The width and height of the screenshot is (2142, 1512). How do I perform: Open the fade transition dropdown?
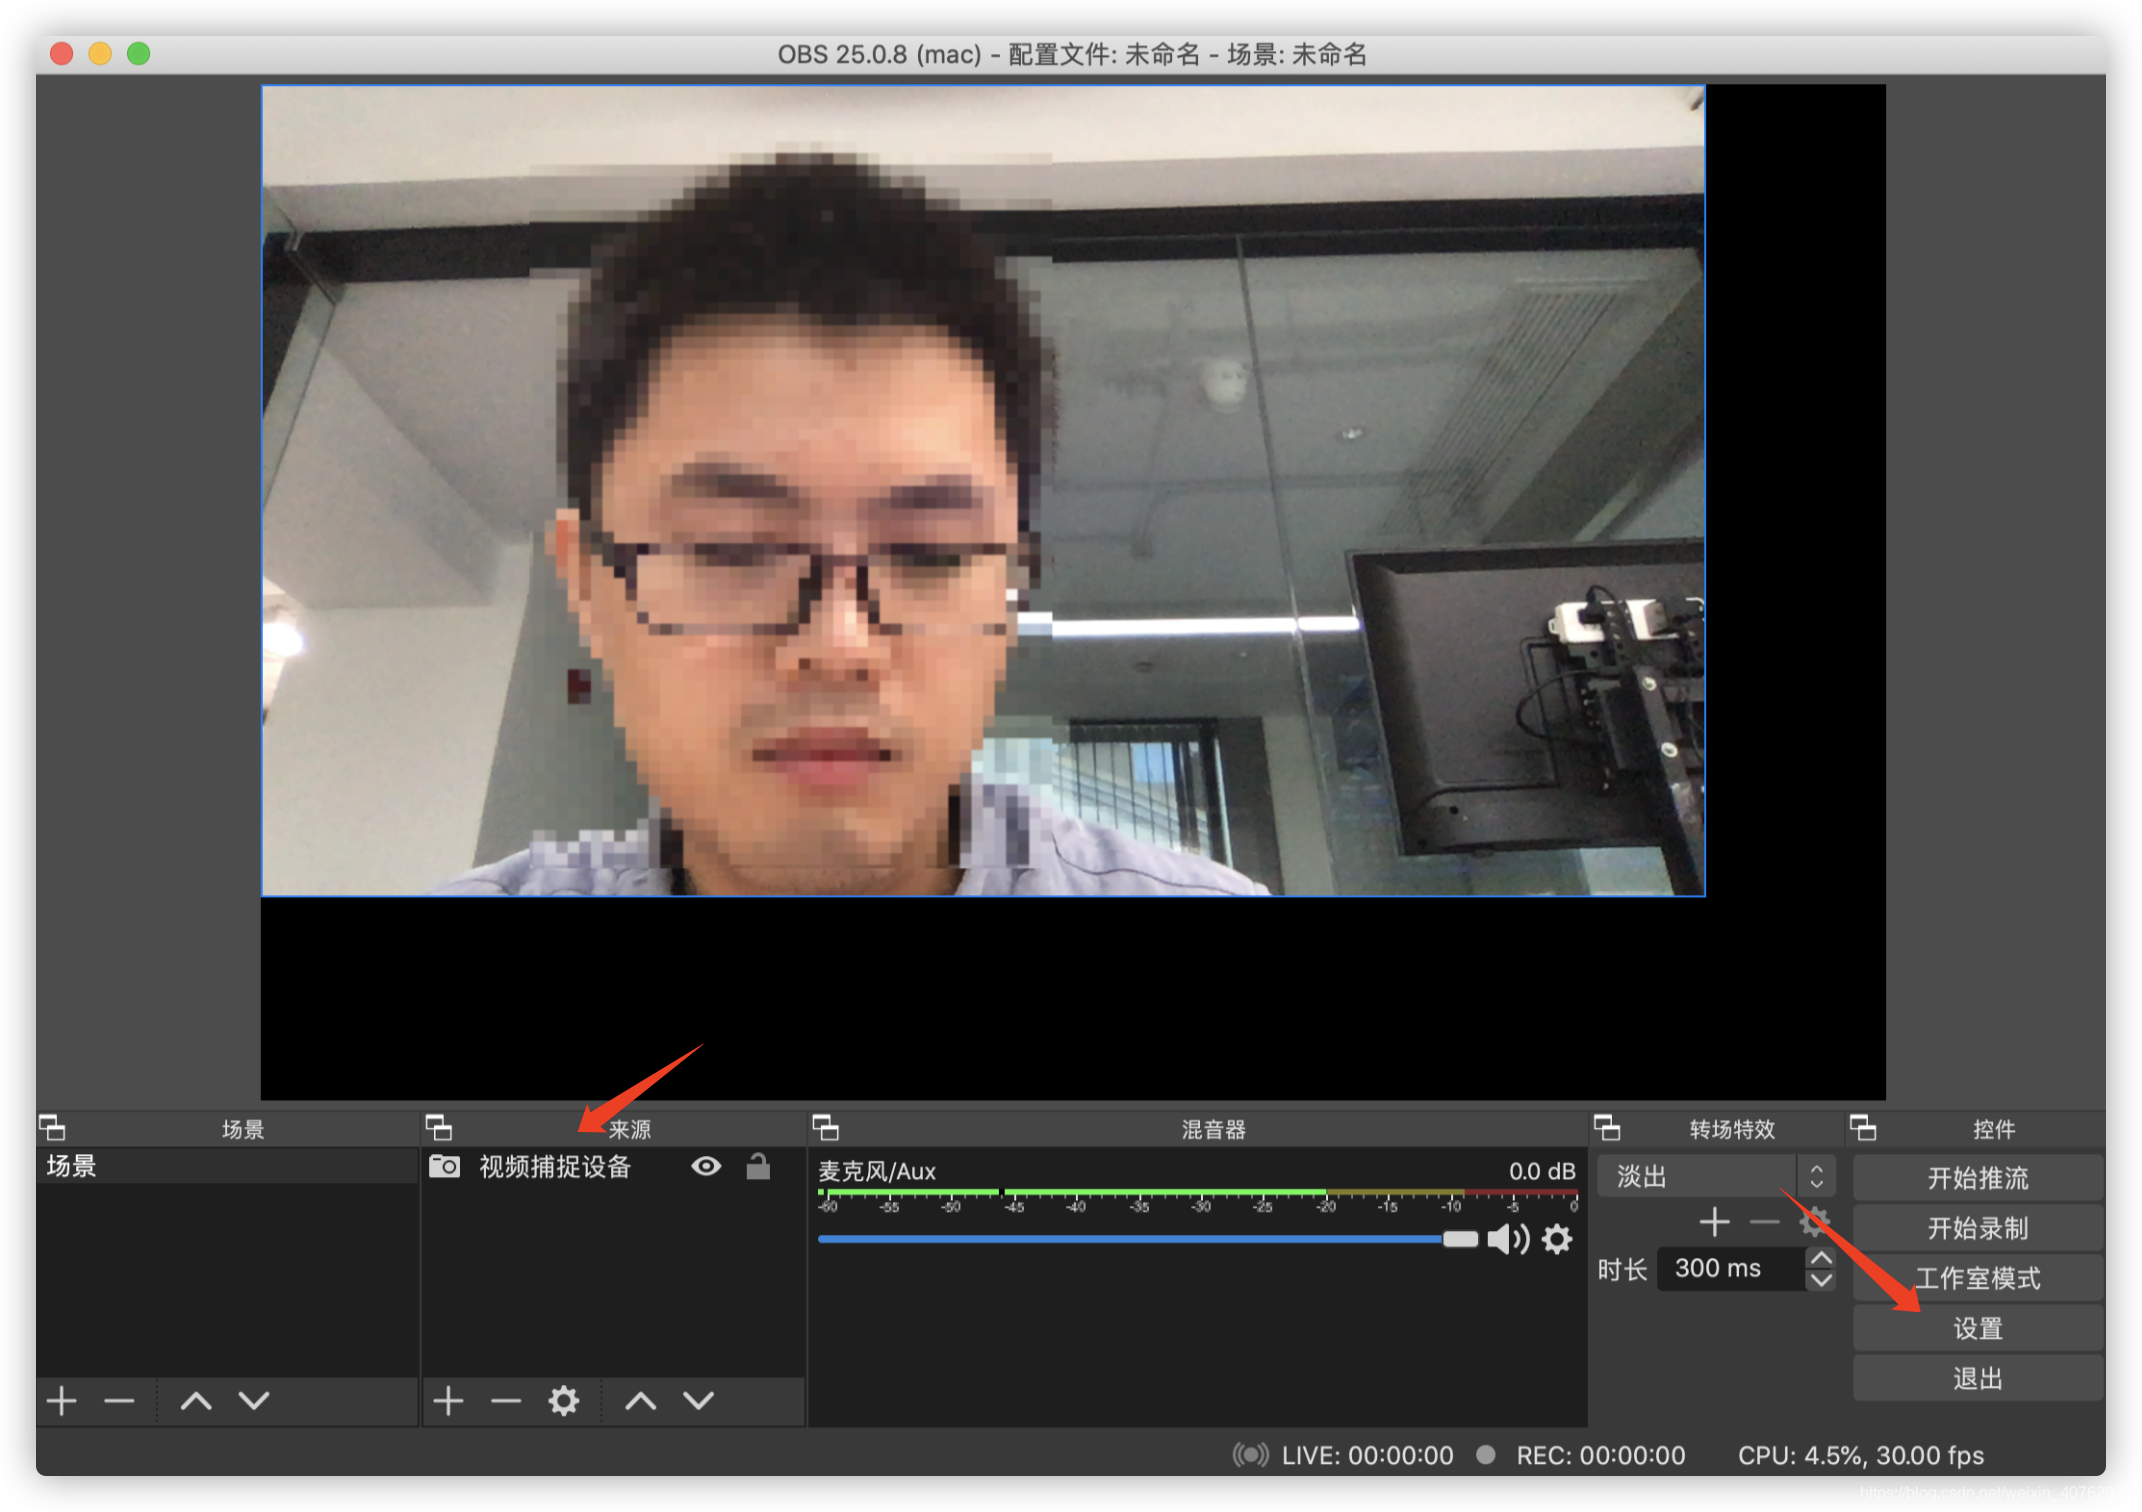coord(1716,1176)
